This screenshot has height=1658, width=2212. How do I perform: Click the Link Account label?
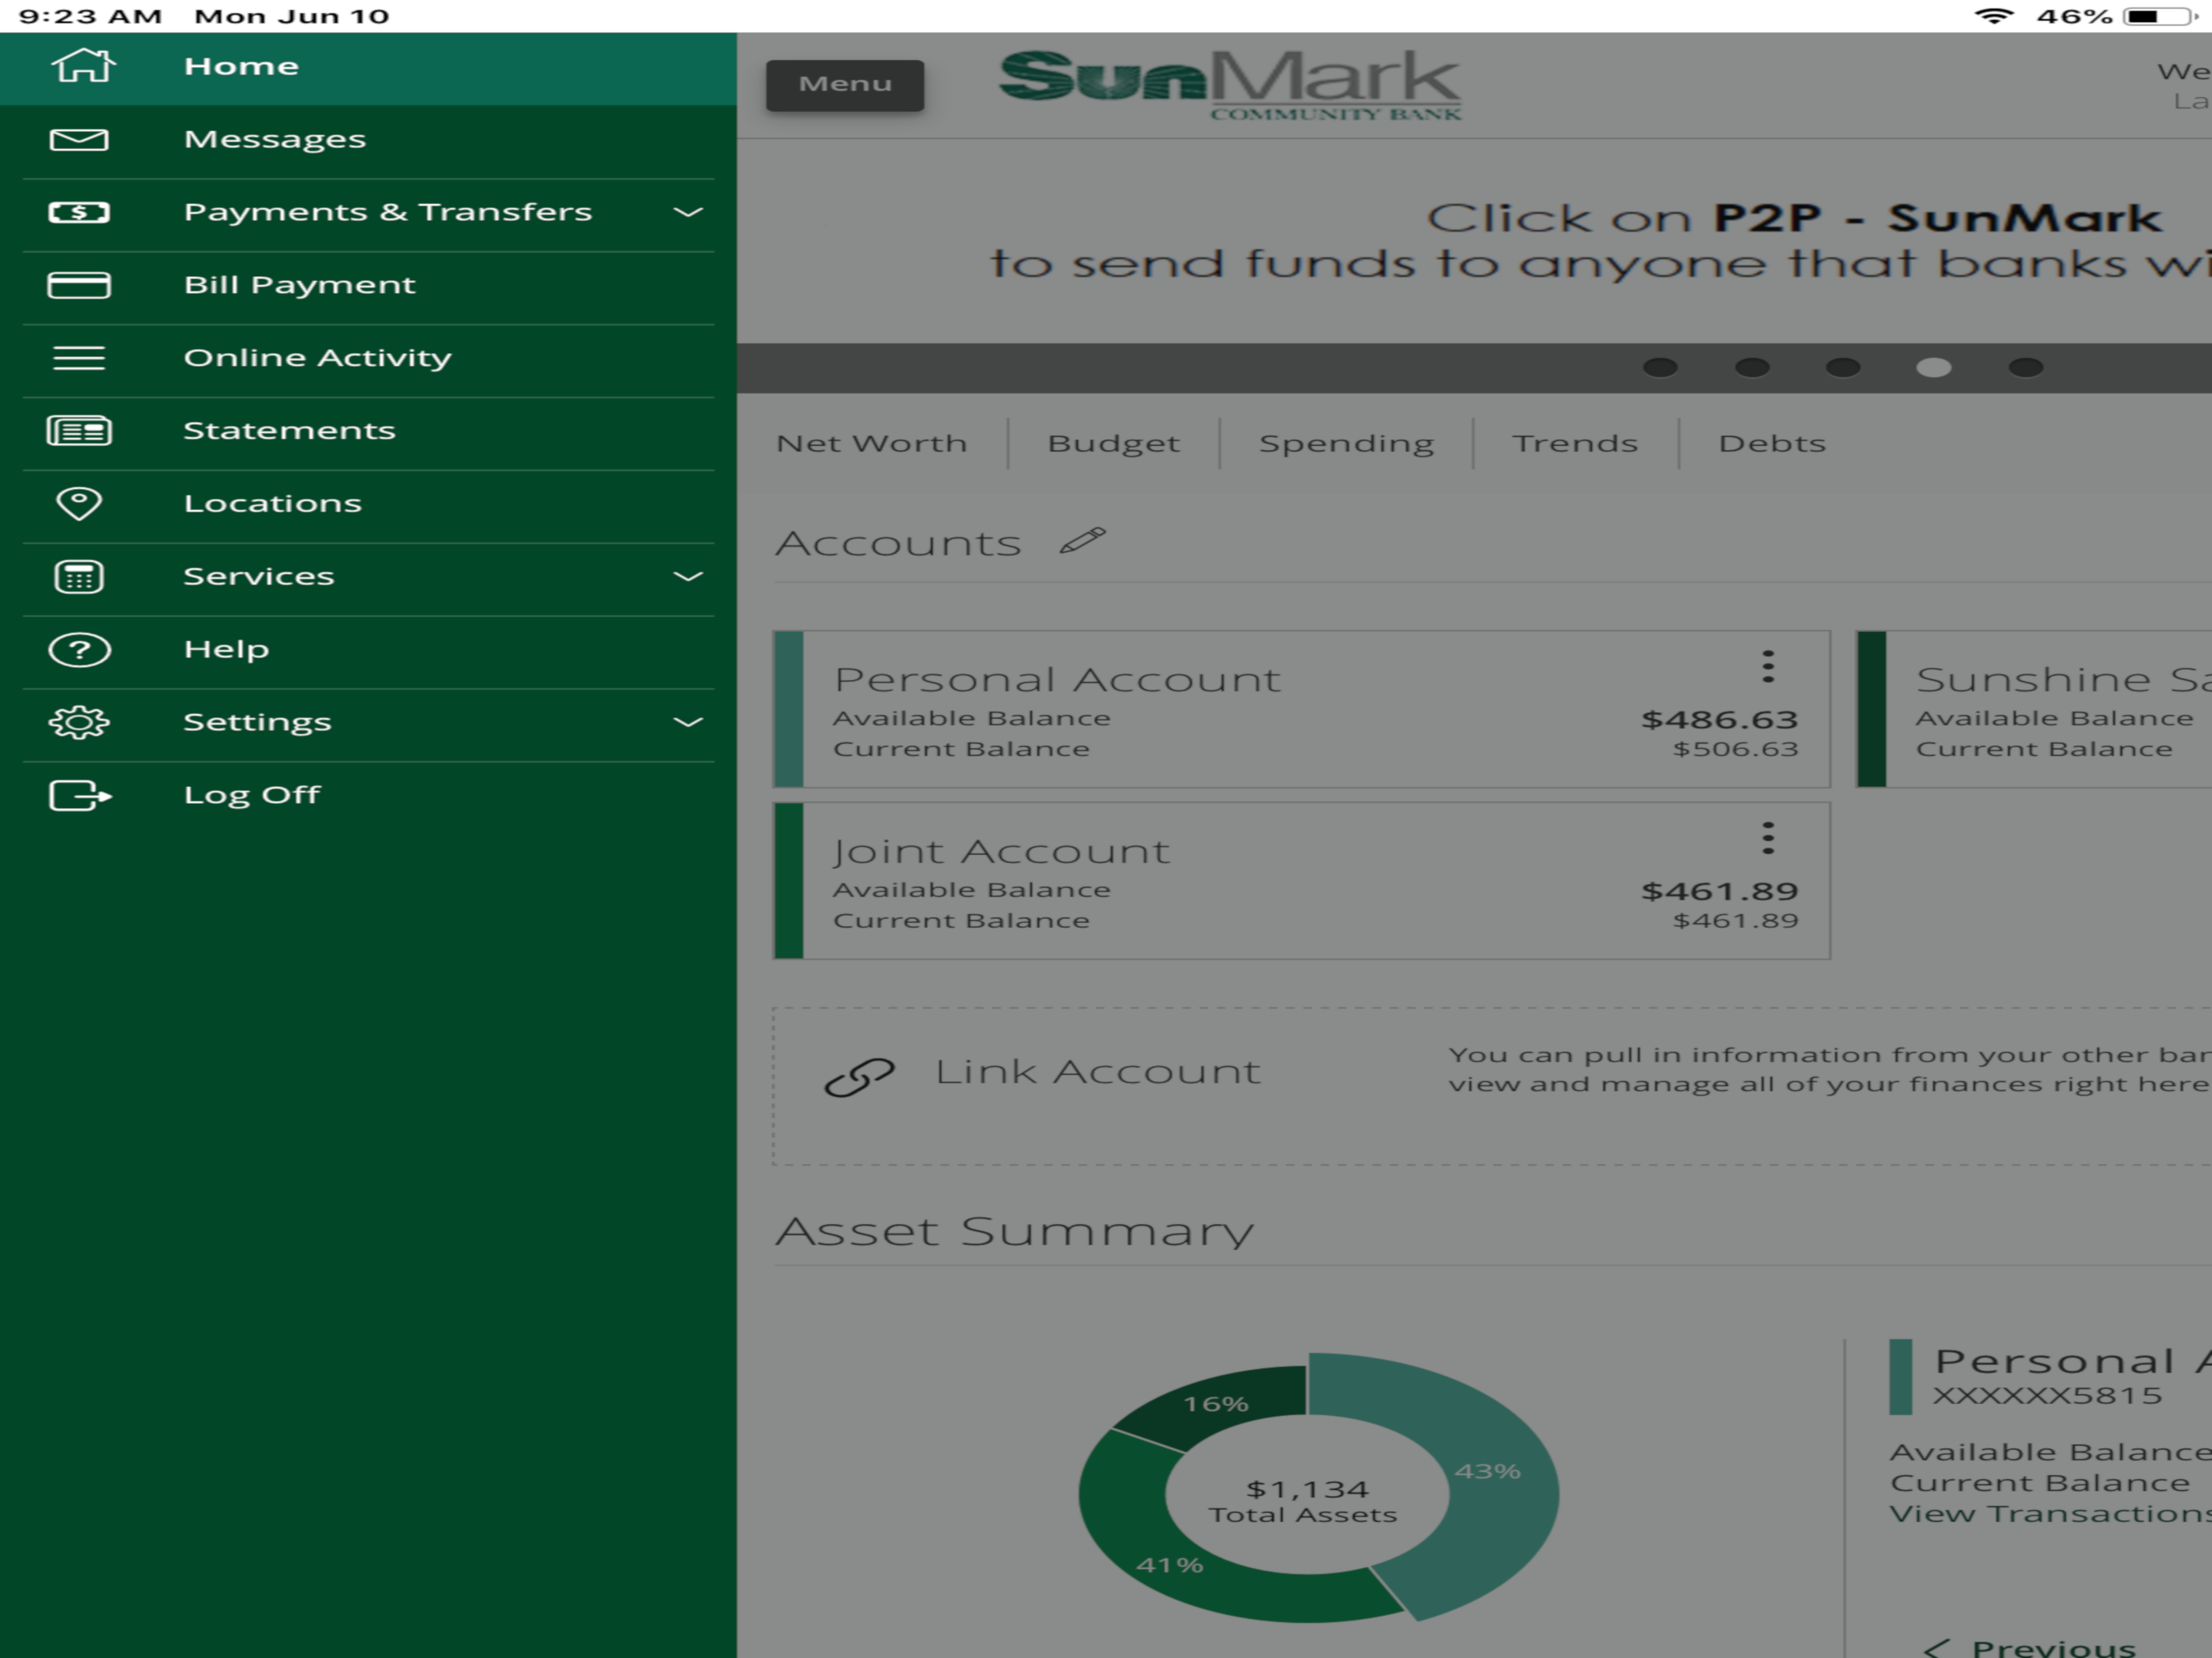pos(1097,1071)
